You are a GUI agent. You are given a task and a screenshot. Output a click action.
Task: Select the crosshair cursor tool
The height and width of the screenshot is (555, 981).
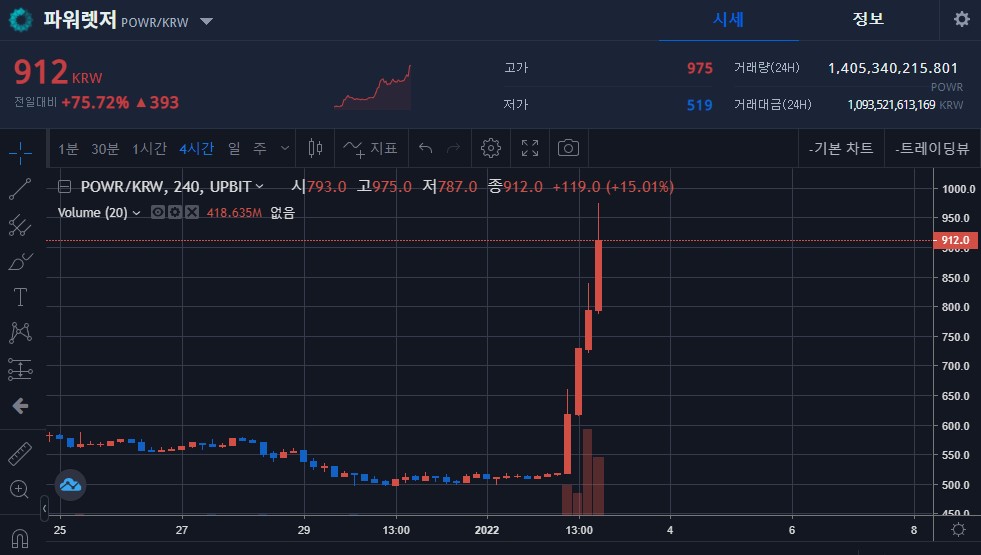click(x=20, y=152)
